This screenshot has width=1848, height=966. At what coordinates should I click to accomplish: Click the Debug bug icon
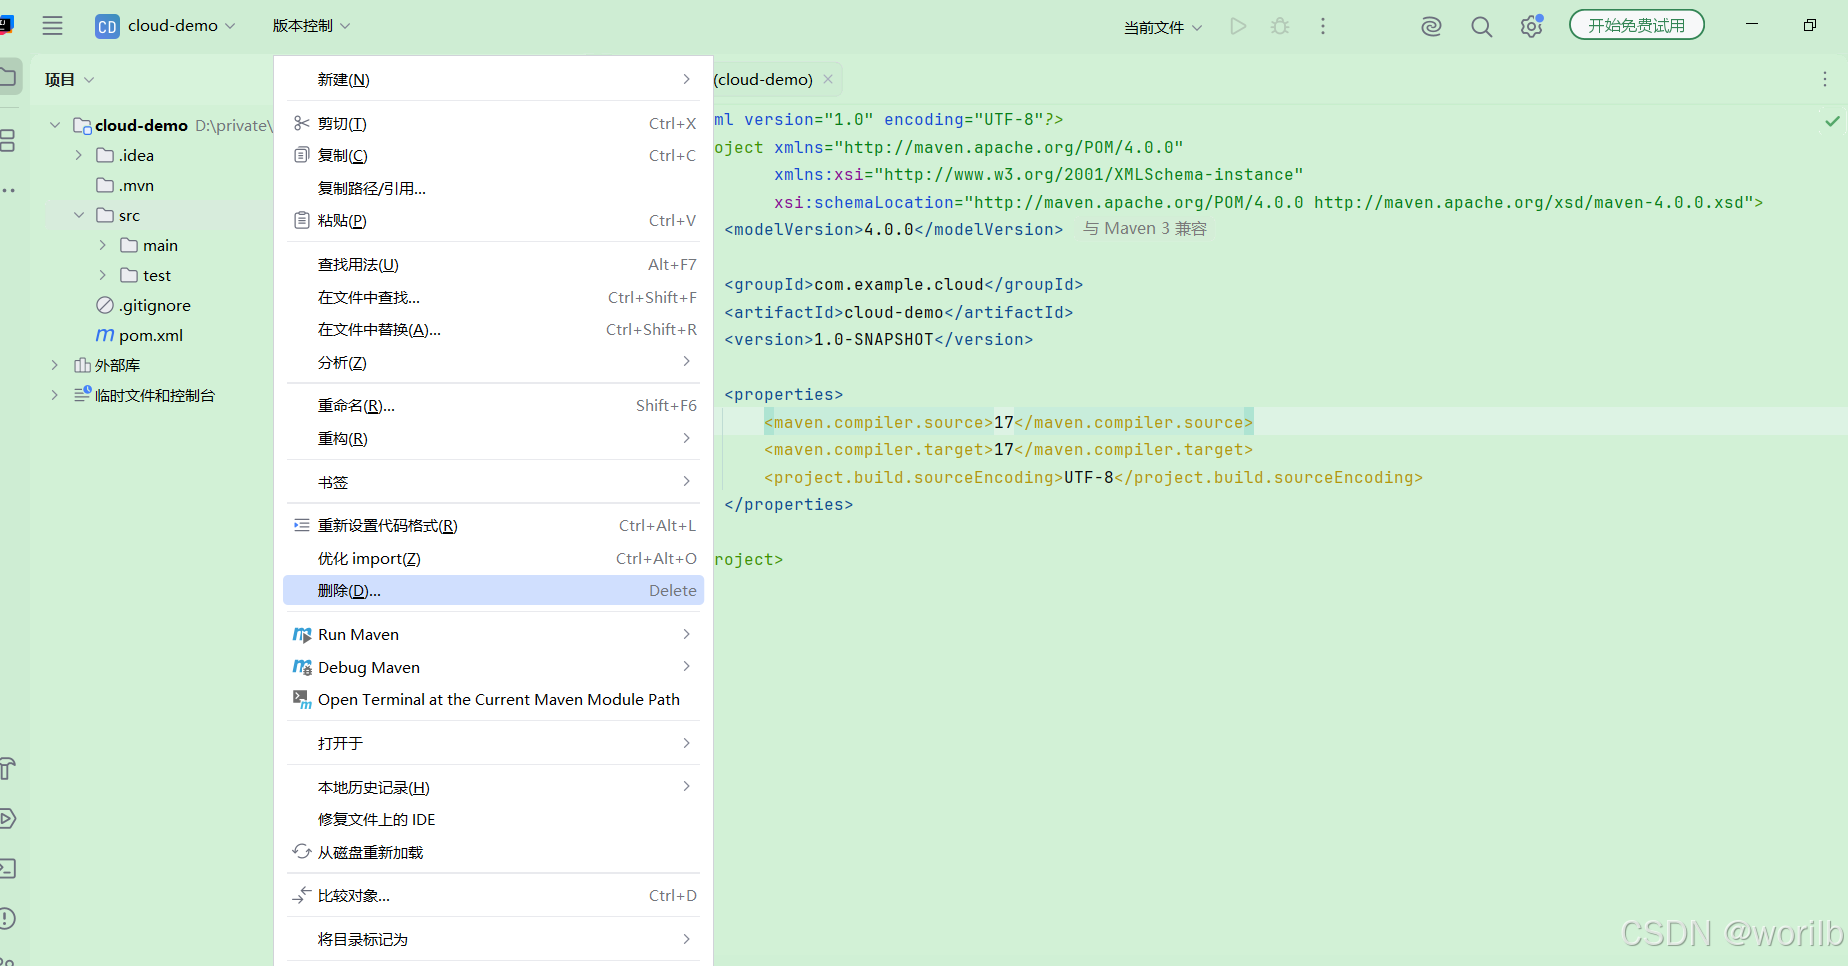point(1280,26)
